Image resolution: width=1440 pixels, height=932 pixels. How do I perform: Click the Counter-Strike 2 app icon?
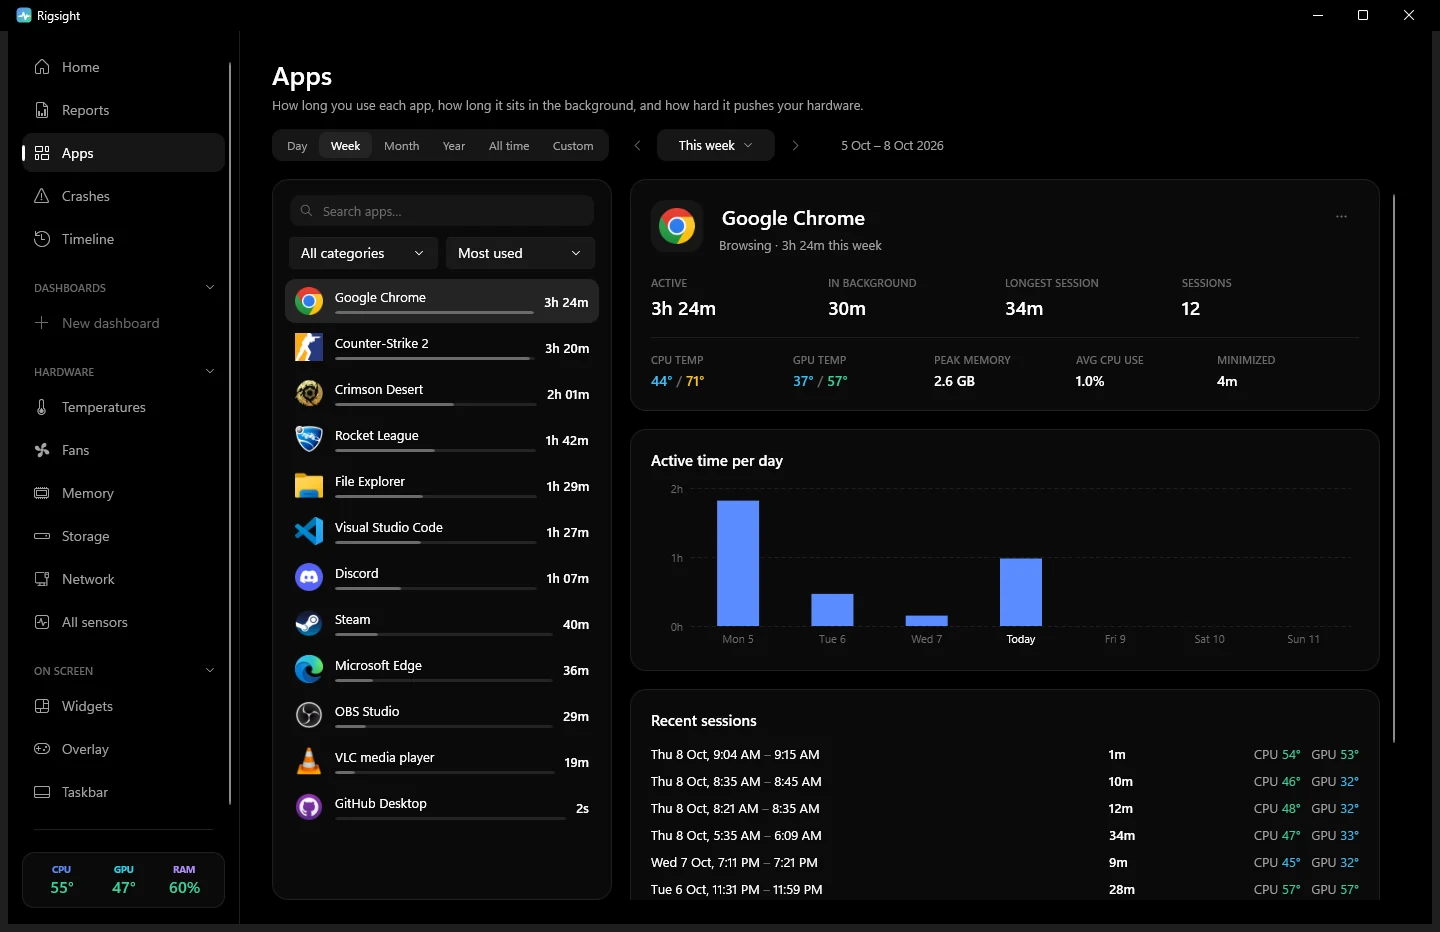click(x=309, y=348)
